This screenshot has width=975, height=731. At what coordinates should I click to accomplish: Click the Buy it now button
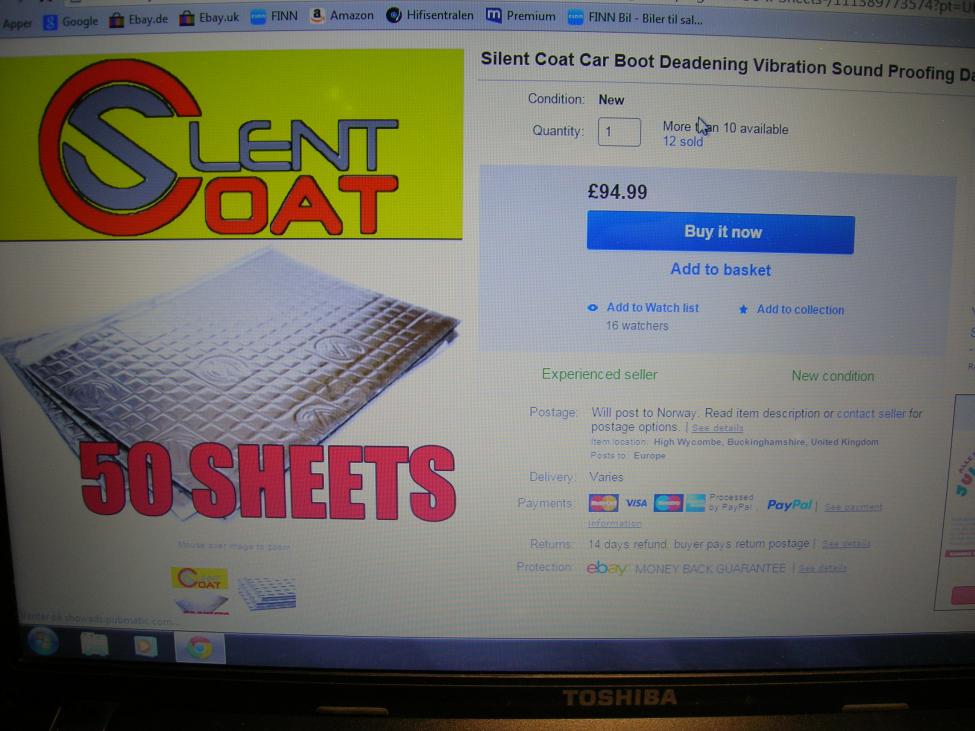pyautogui.click(x=721, y=232)
